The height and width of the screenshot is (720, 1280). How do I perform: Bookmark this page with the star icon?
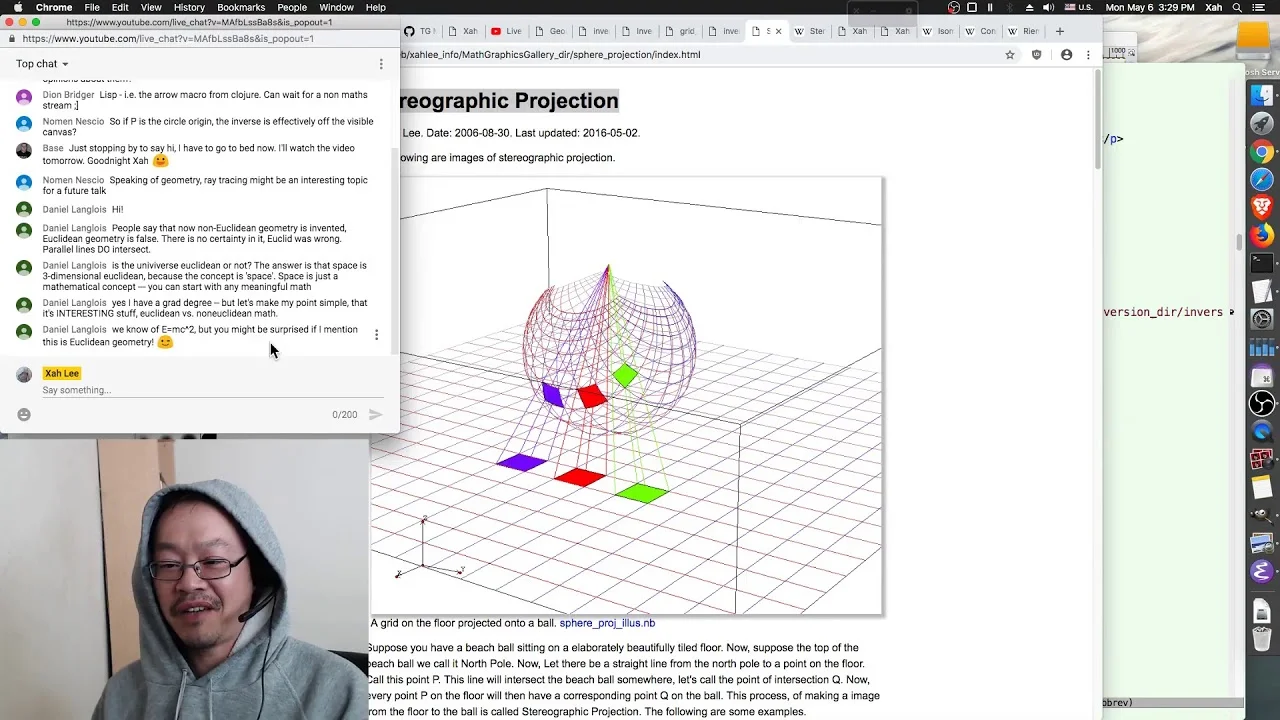(x=1010, y=55)
